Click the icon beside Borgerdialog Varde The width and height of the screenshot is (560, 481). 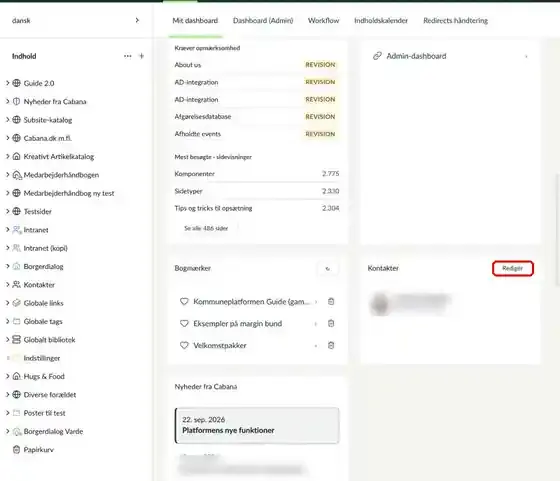(x=17, y=431)
